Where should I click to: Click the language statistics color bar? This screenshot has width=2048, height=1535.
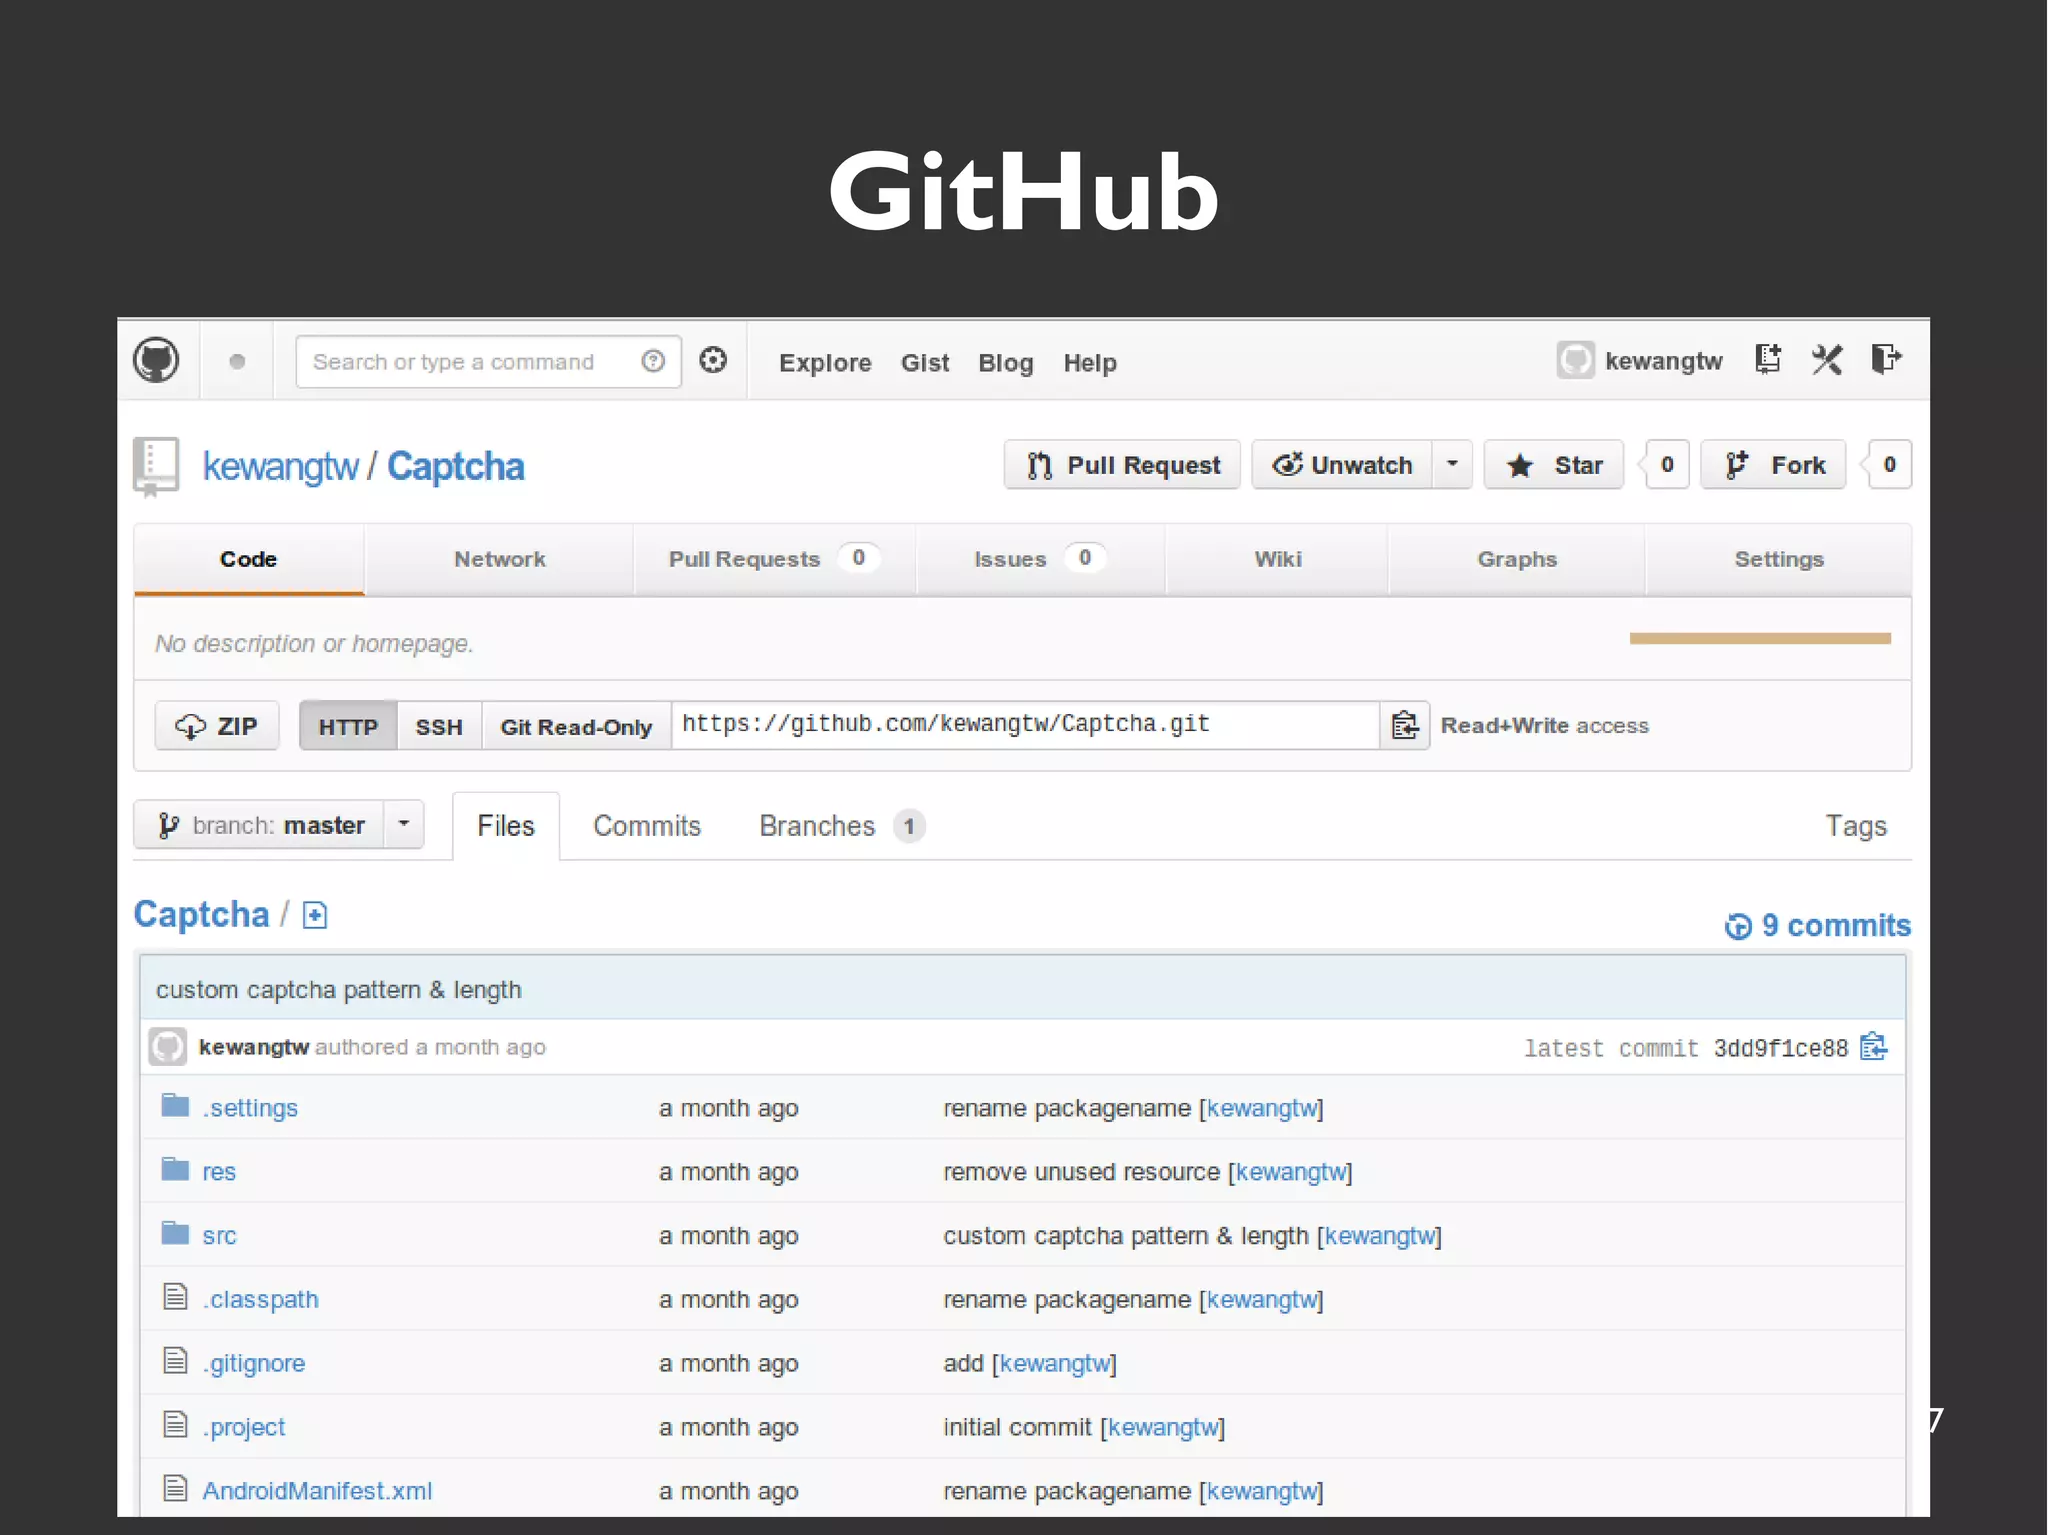[1760, 638]
